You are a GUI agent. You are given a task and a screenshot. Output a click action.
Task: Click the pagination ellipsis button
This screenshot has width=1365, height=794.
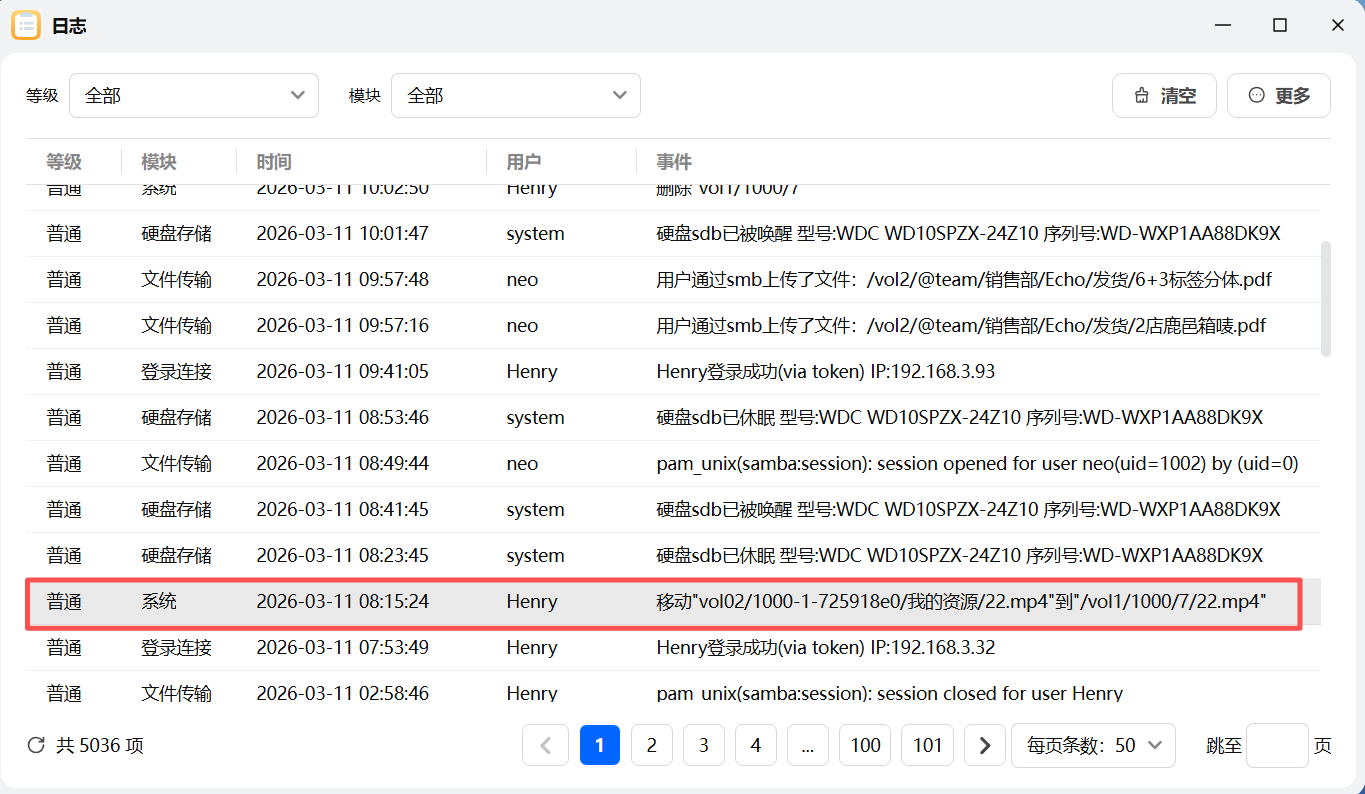point(807,745)
